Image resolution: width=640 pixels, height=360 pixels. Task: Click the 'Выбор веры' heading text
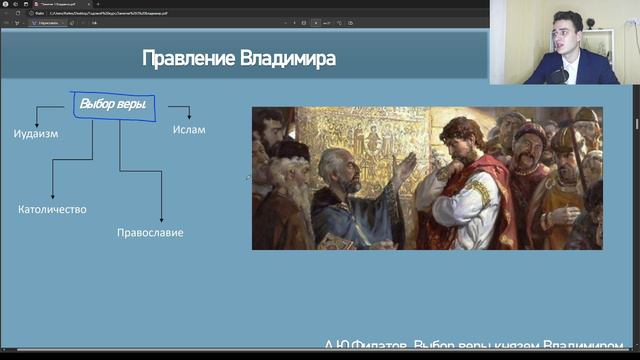point(113,104)
